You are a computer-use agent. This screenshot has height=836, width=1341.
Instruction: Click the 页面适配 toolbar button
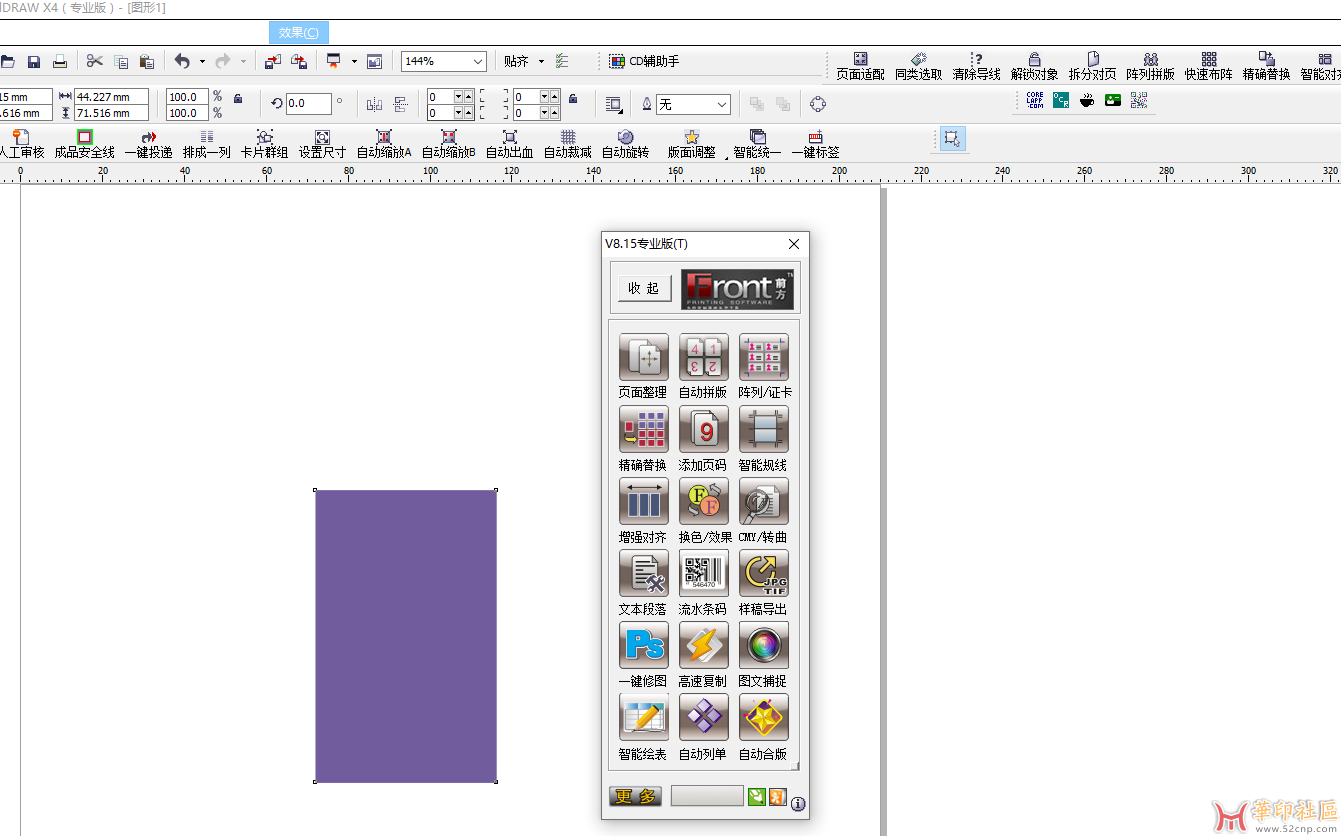point(860,66)
